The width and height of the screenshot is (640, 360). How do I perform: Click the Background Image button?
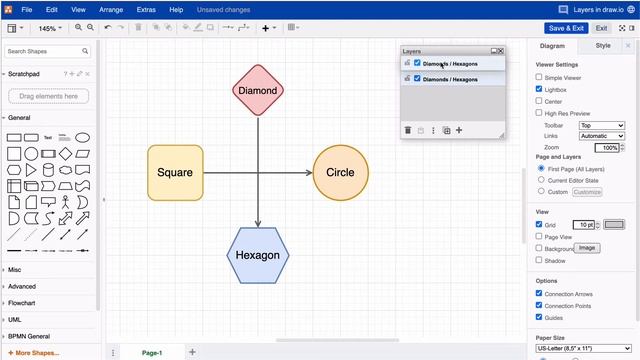coord(587,248)
